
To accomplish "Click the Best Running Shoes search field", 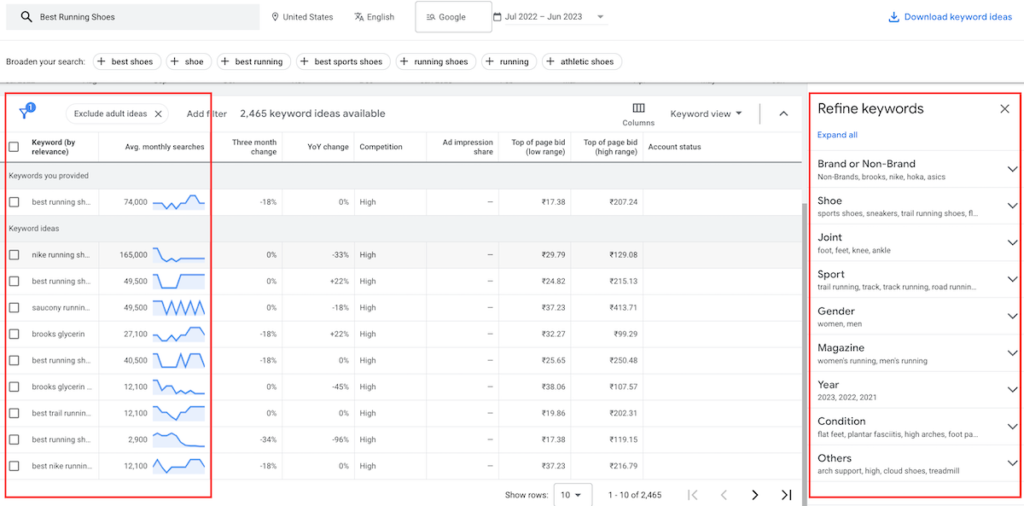I will pos(133,17).
